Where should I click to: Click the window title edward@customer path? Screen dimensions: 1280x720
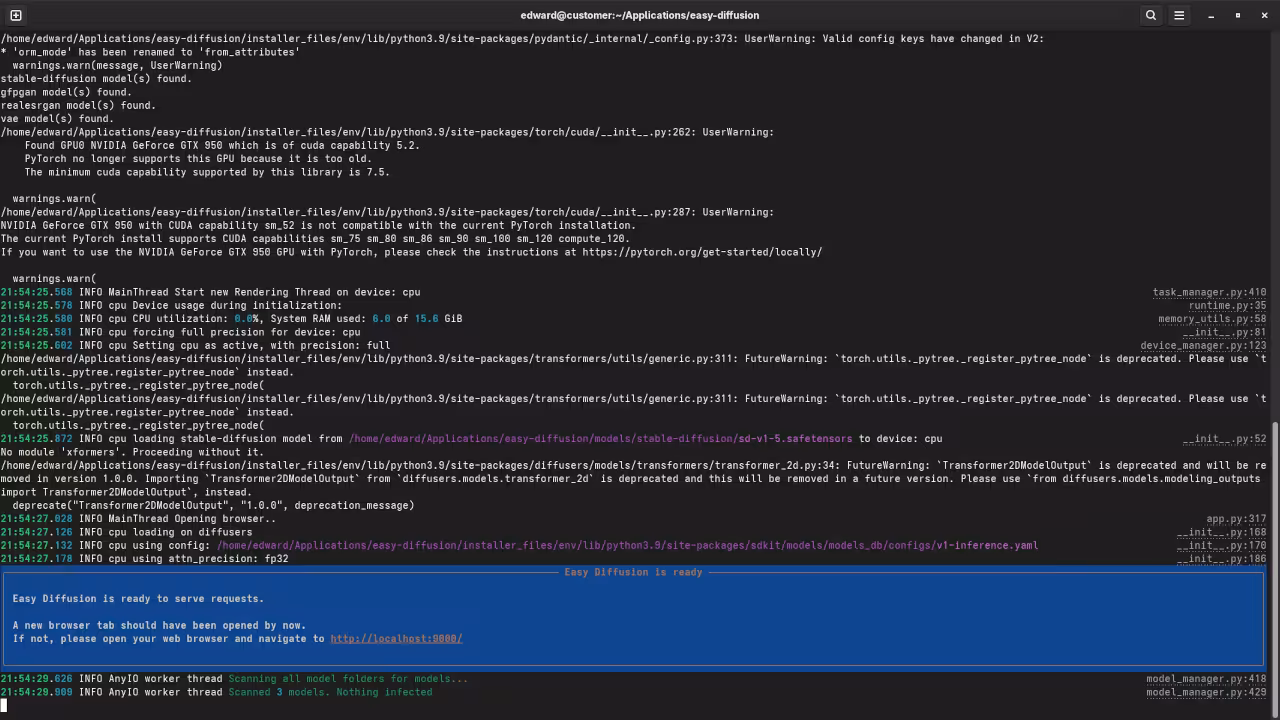point(639,15)
